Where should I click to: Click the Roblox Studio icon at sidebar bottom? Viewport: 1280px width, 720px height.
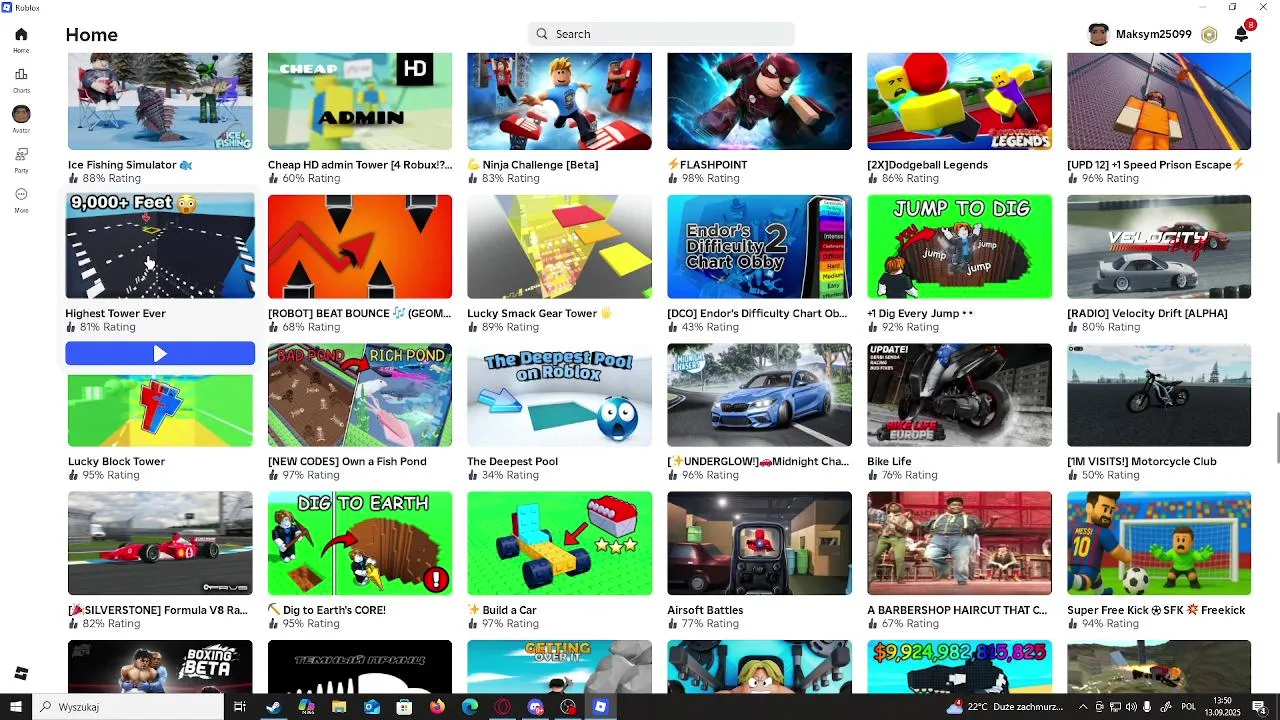(x=21, y=673)
